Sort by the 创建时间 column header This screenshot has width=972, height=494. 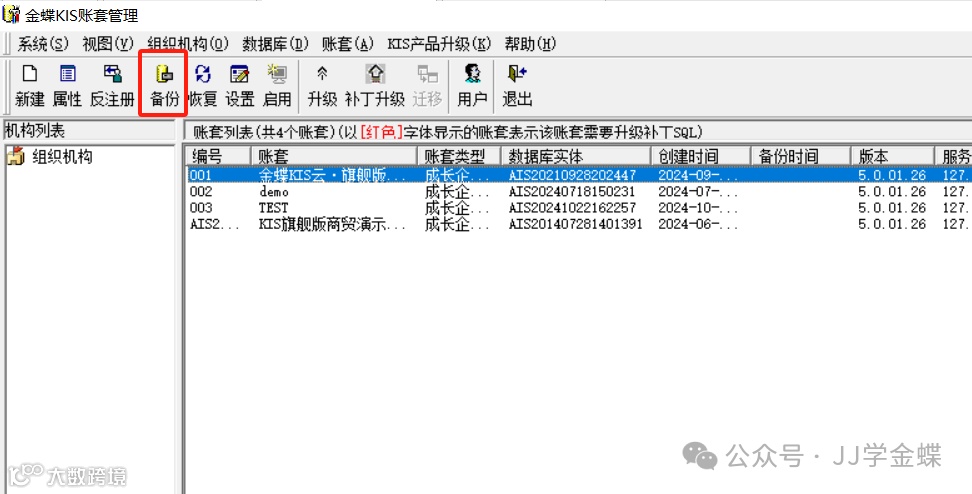point(701,156)
